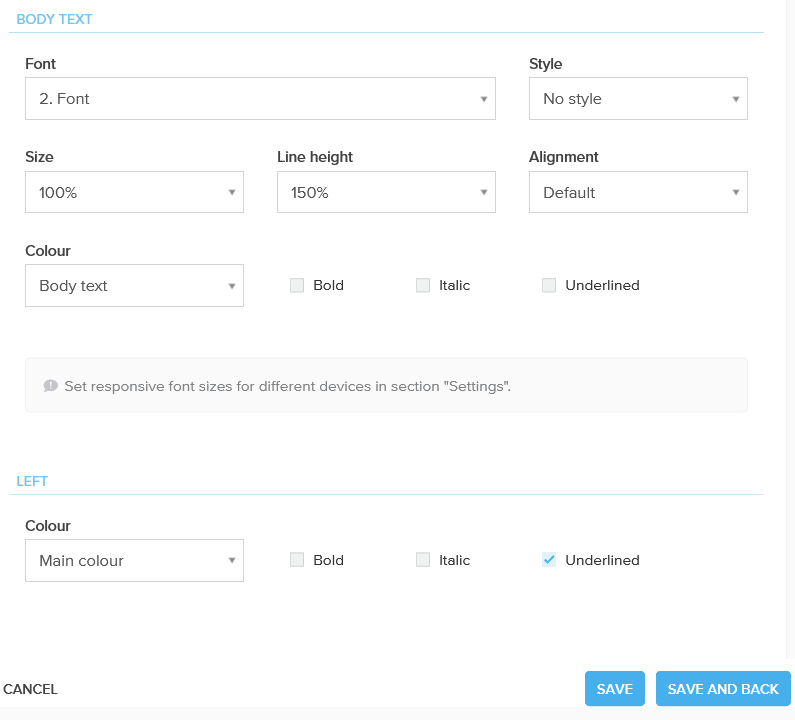Uncheck Underlined in the Left section
Image resolution: width=795 pixels, height=720 pixels.
[x=549, y=560]
